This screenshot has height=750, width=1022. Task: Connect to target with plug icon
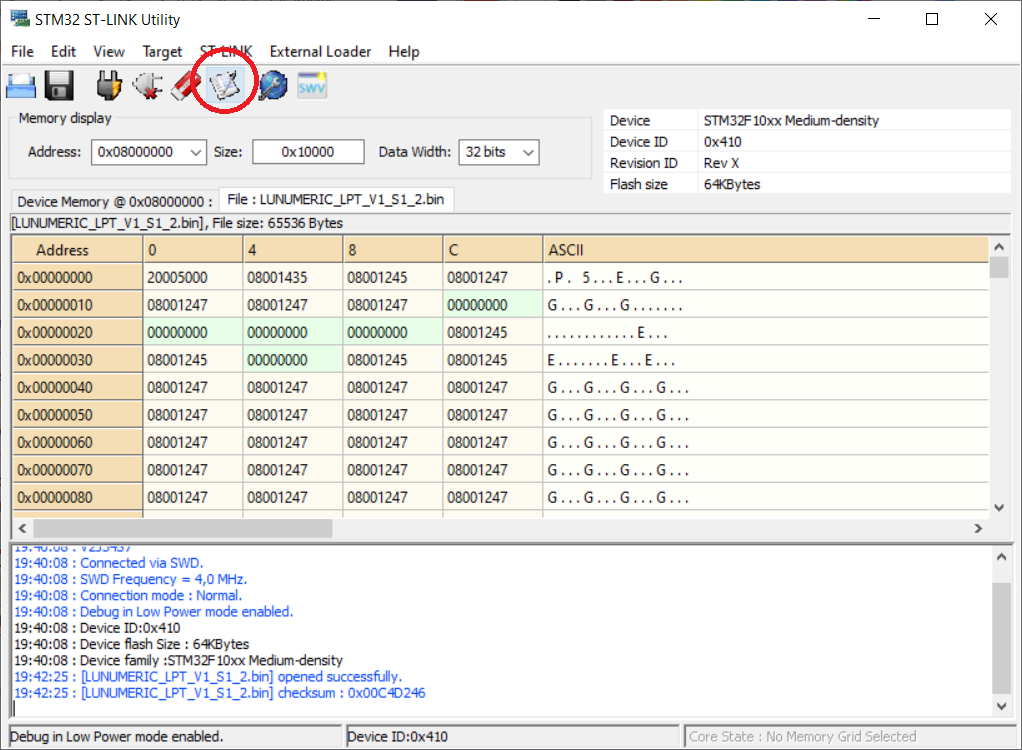pyautogui.click(x=109, y=86)
